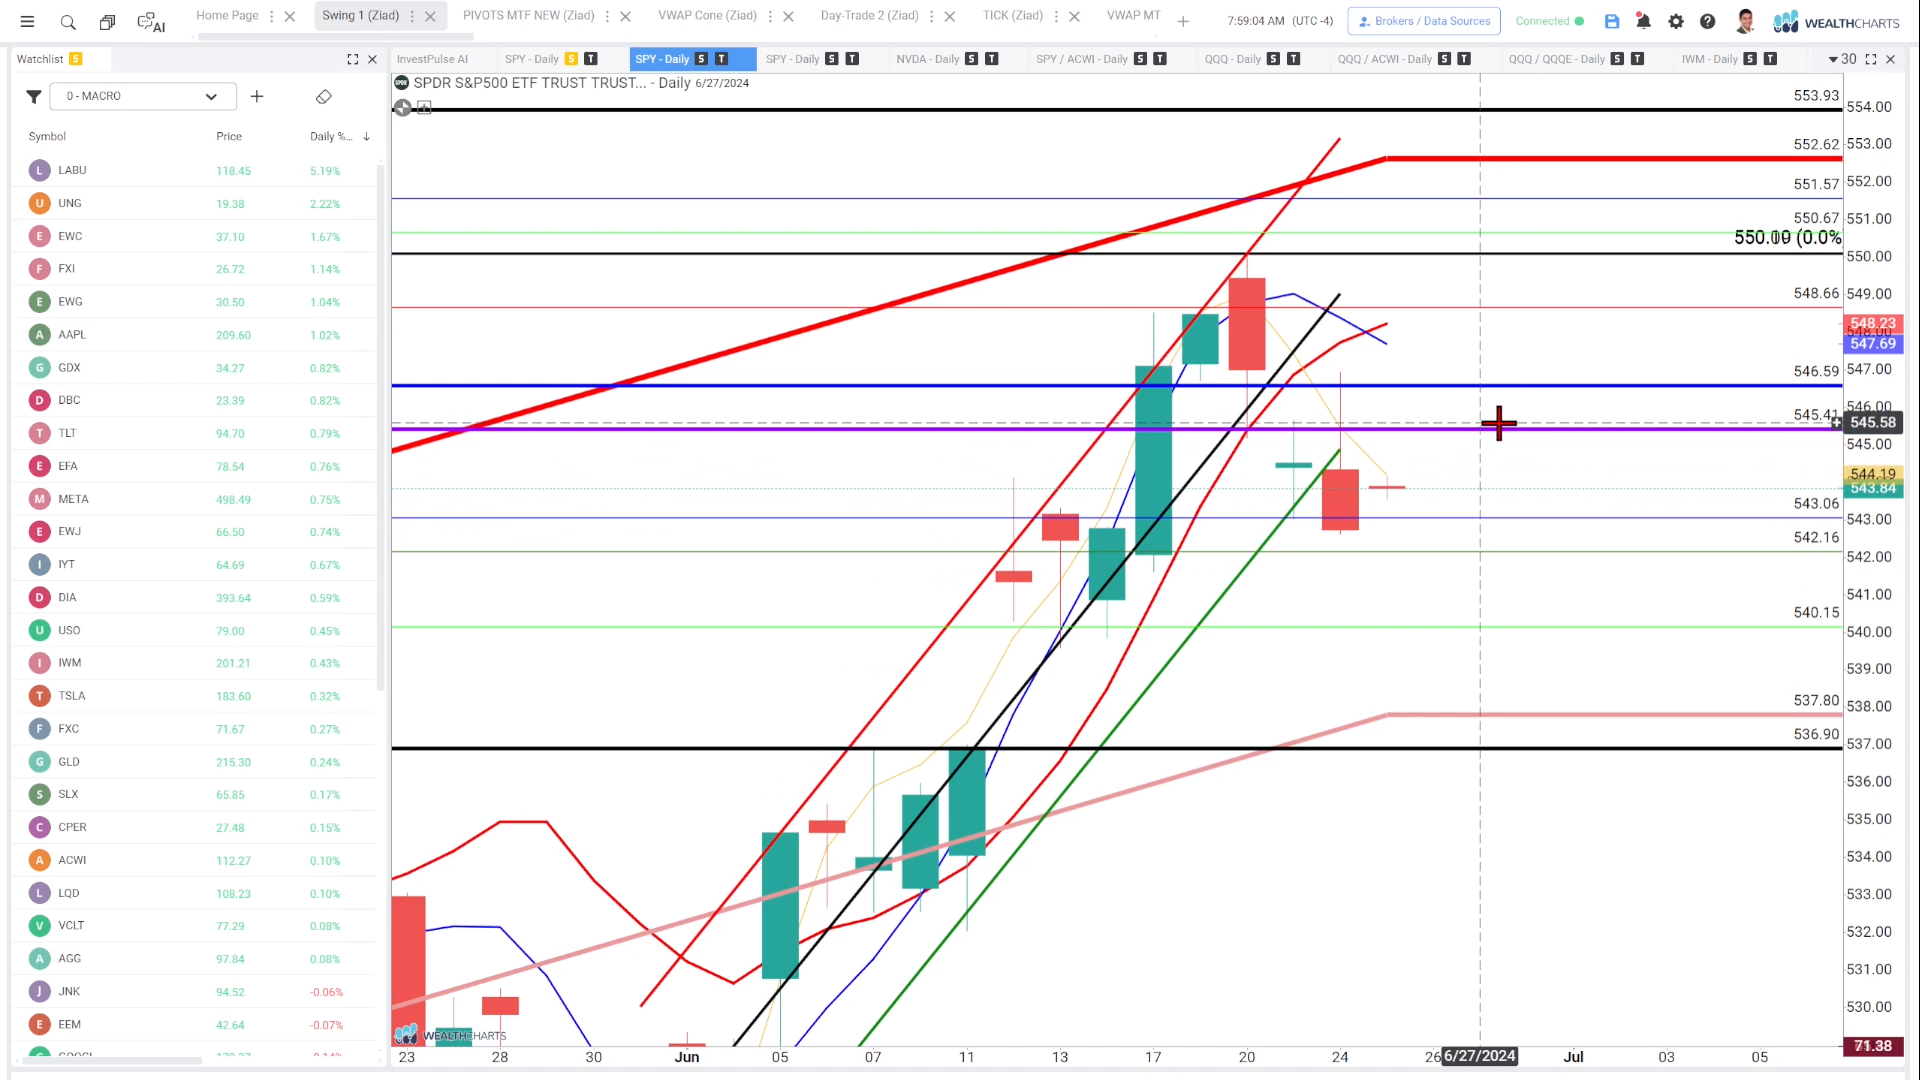Open the SPY / ACWI - Daily tab
This screenshot has width=1920, height=1080.
coord(1081,59)
